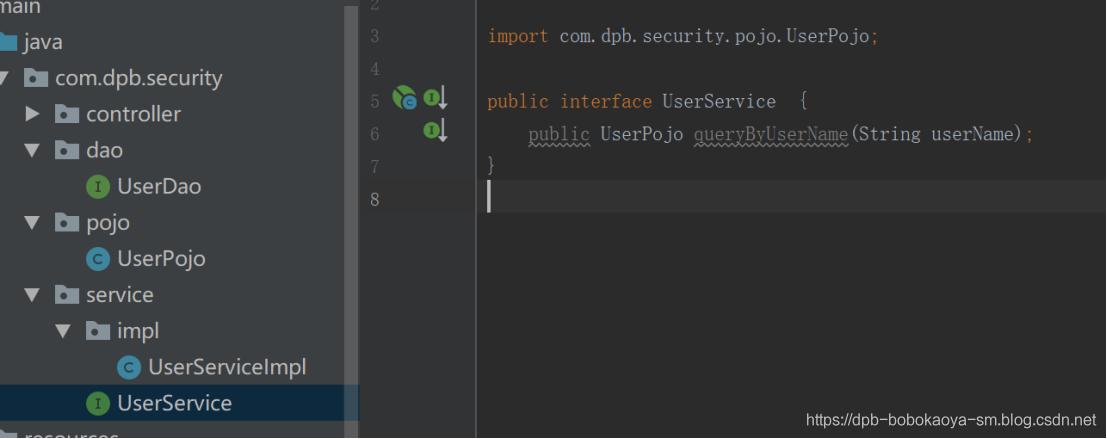Click the import keyword on line 3
Screen dimensions: 1107x439
pyautogui.click(x=517, y=37)
